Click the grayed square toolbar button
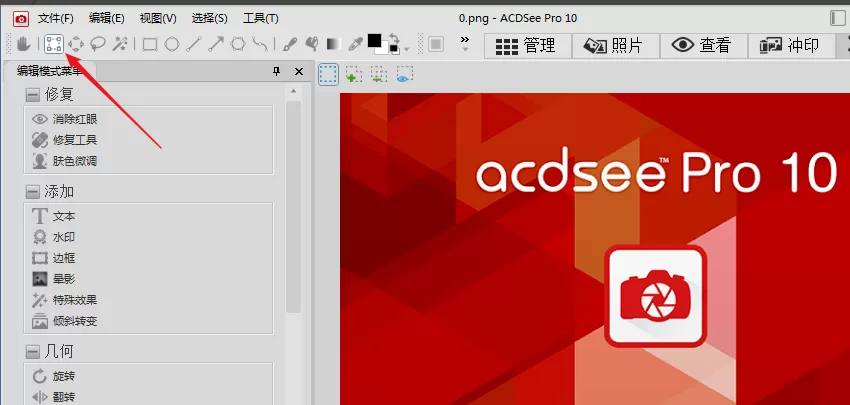The width and height of the screenshot is (850, 405). tap(435, 44)
